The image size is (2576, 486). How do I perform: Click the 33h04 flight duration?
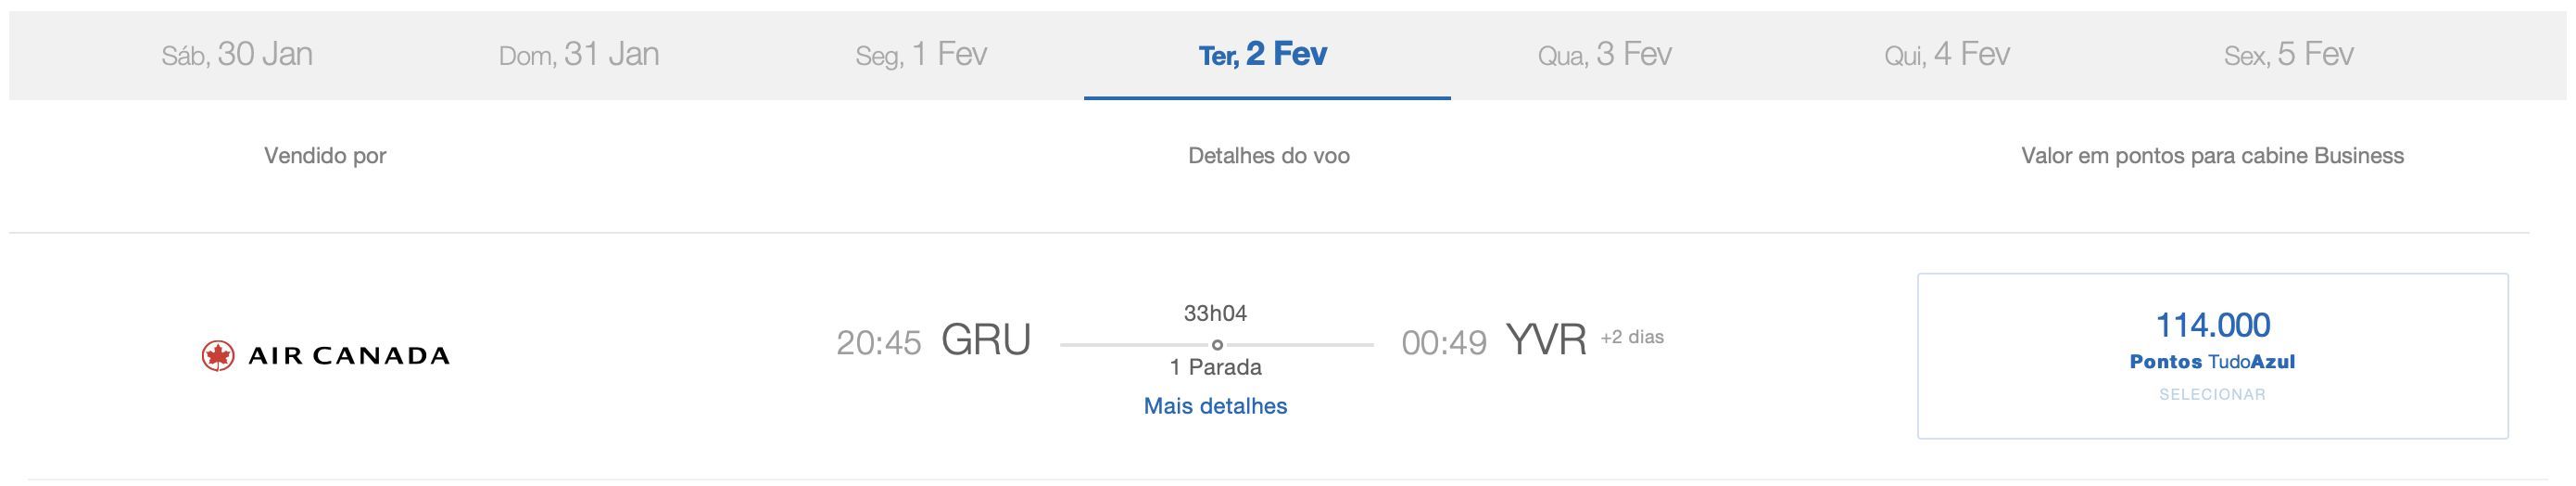[x=1215, y=314]
